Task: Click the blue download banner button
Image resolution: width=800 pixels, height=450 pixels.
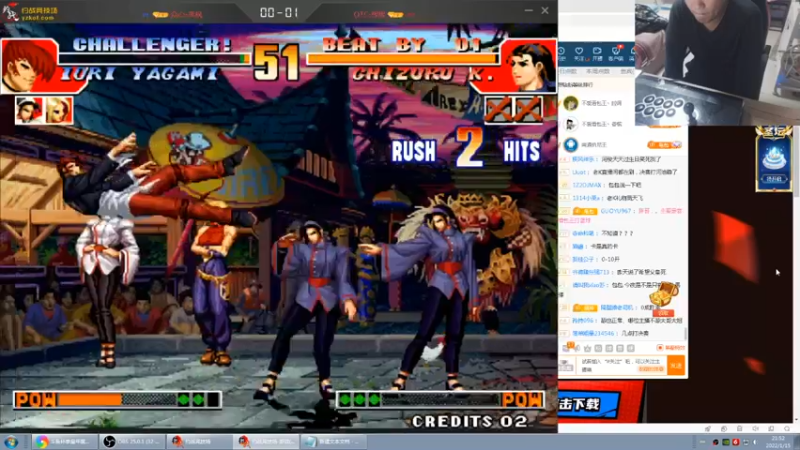Action: tap(589, 405)
